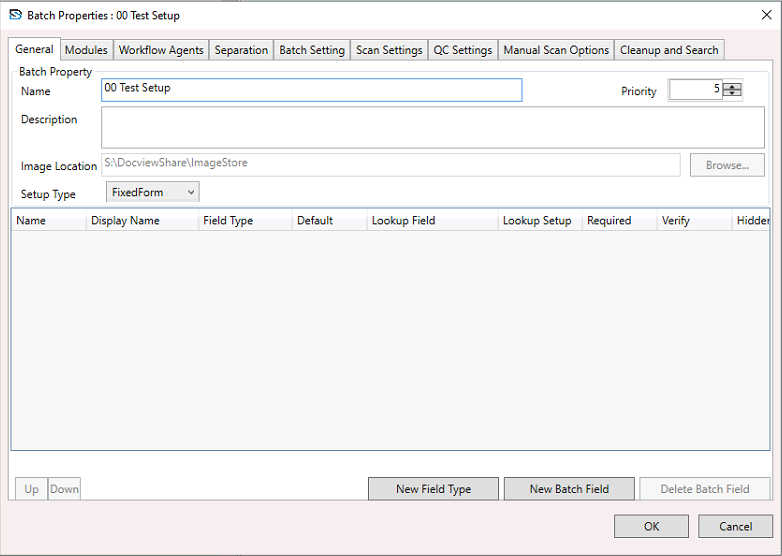
Task: Increase Priority with the up spinner arrow
Action: pyautogui.click(x=733, y=86)
